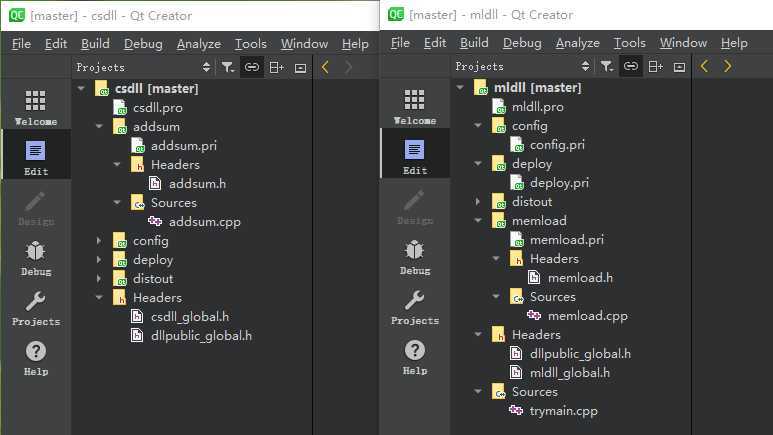Open Build menu in csdll window

click(x=95, y=44)
